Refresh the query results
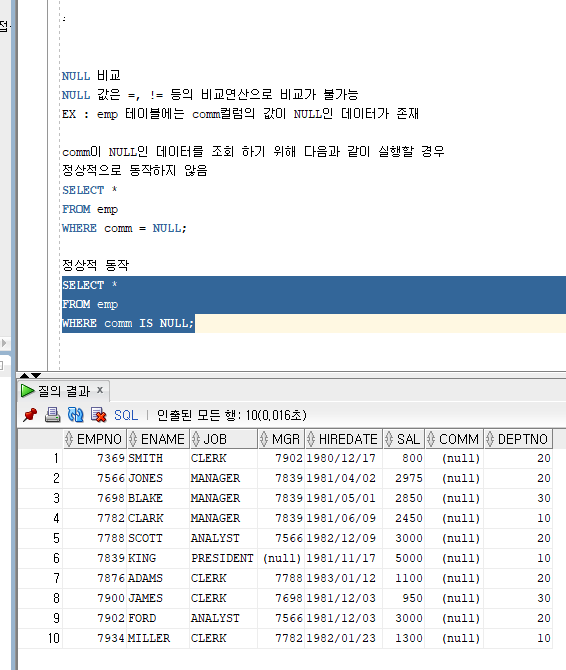This screenshot has width=566, height=670. coord(76,415)
